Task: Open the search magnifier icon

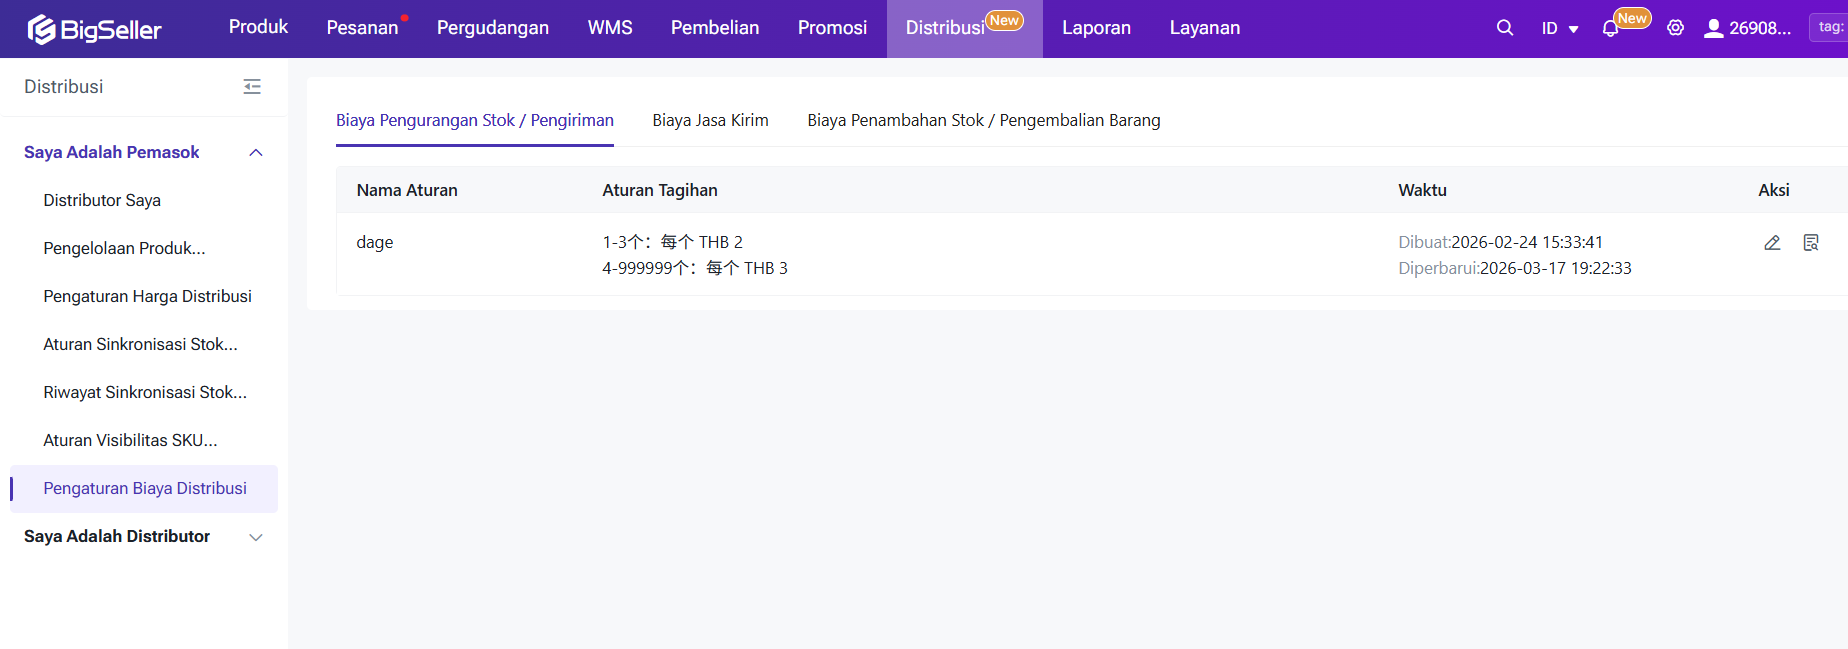Action: pyautogui.click(x=1504, y=28)
